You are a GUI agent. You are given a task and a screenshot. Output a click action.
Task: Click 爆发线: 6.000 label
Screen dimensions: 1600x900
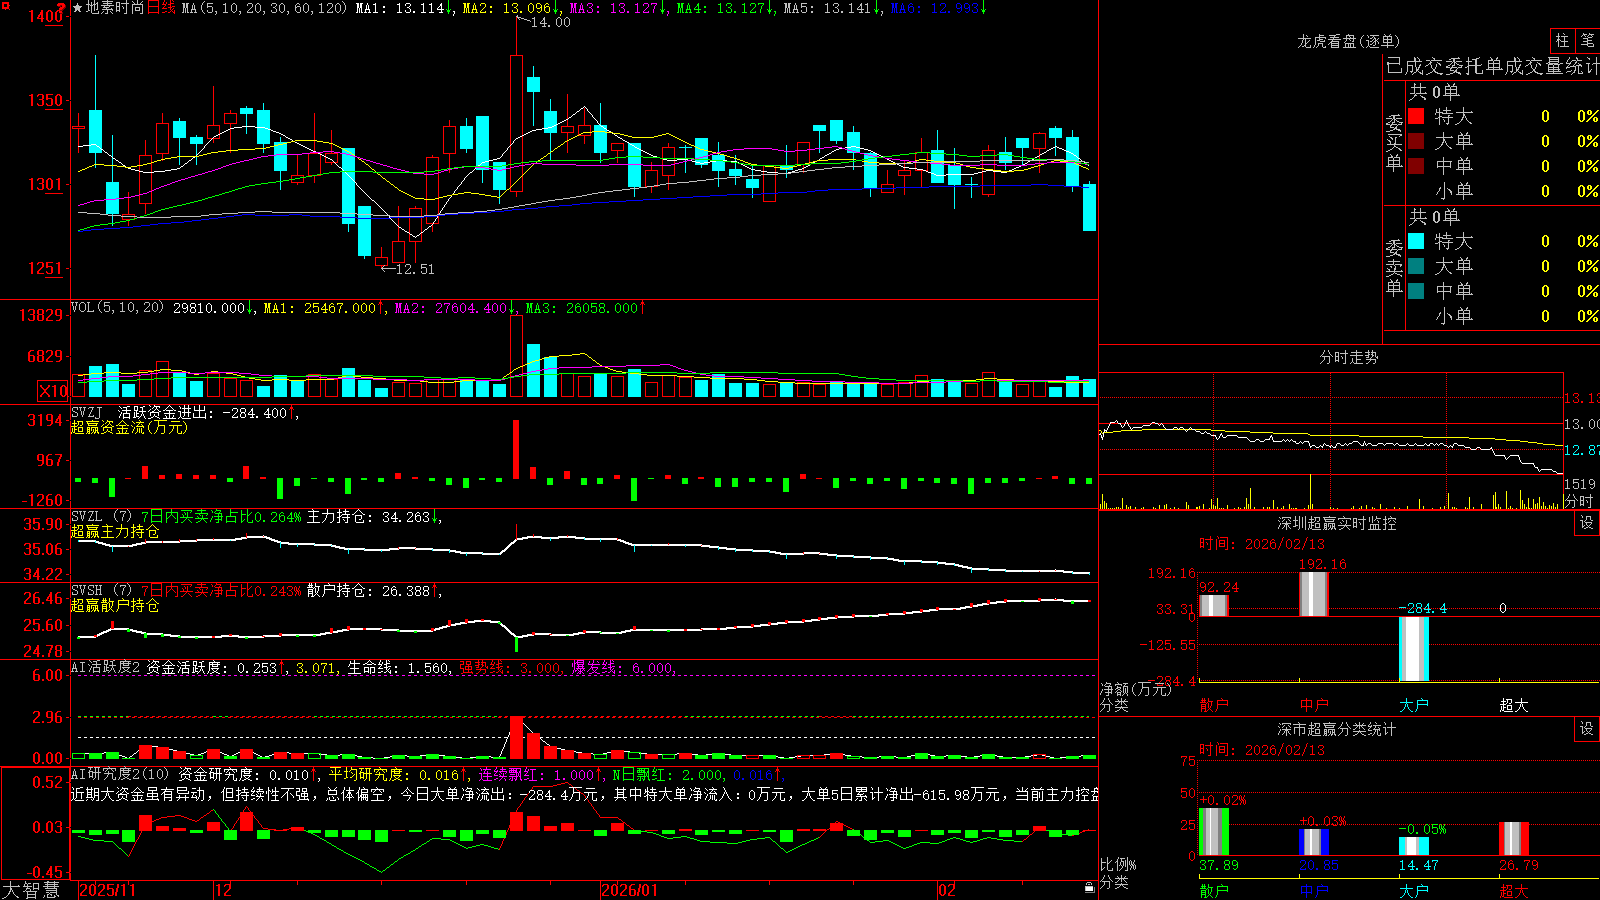(x=623, y=667)
